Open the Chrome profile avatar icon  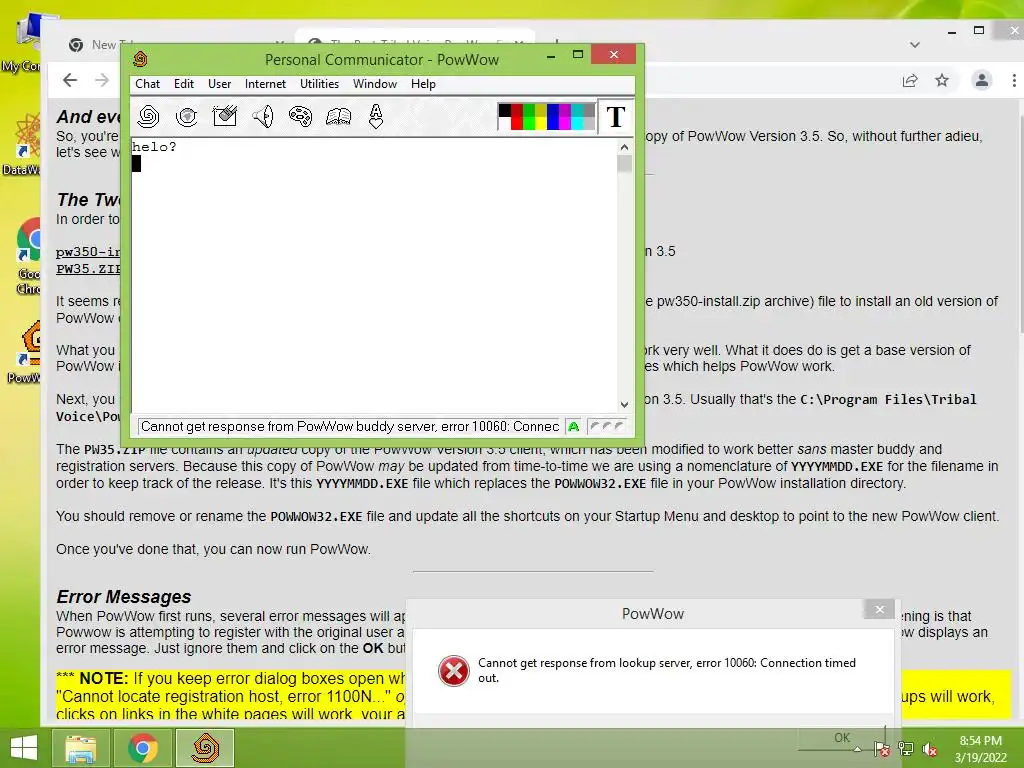[982, 80]
